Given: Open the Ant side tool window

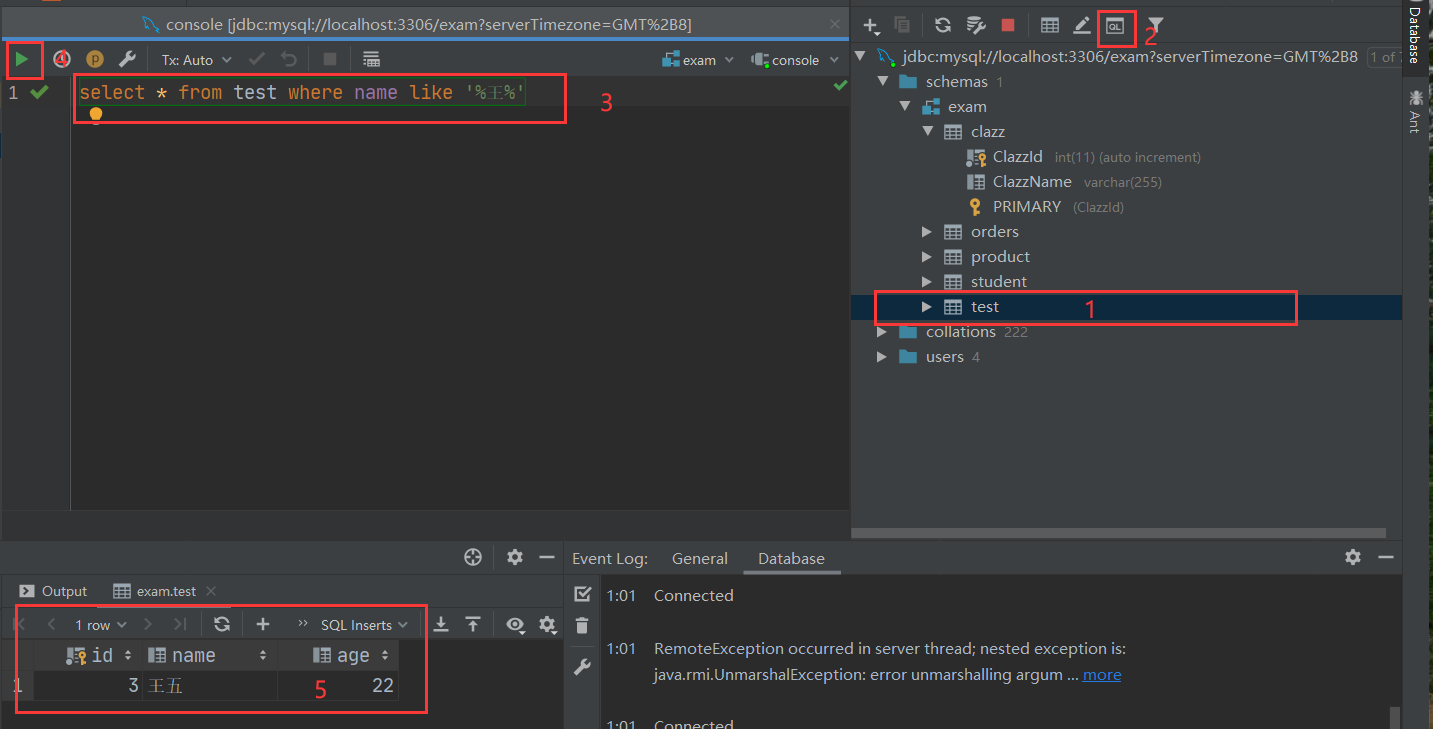Looking at the screenshot, I should click(1414, 111).
